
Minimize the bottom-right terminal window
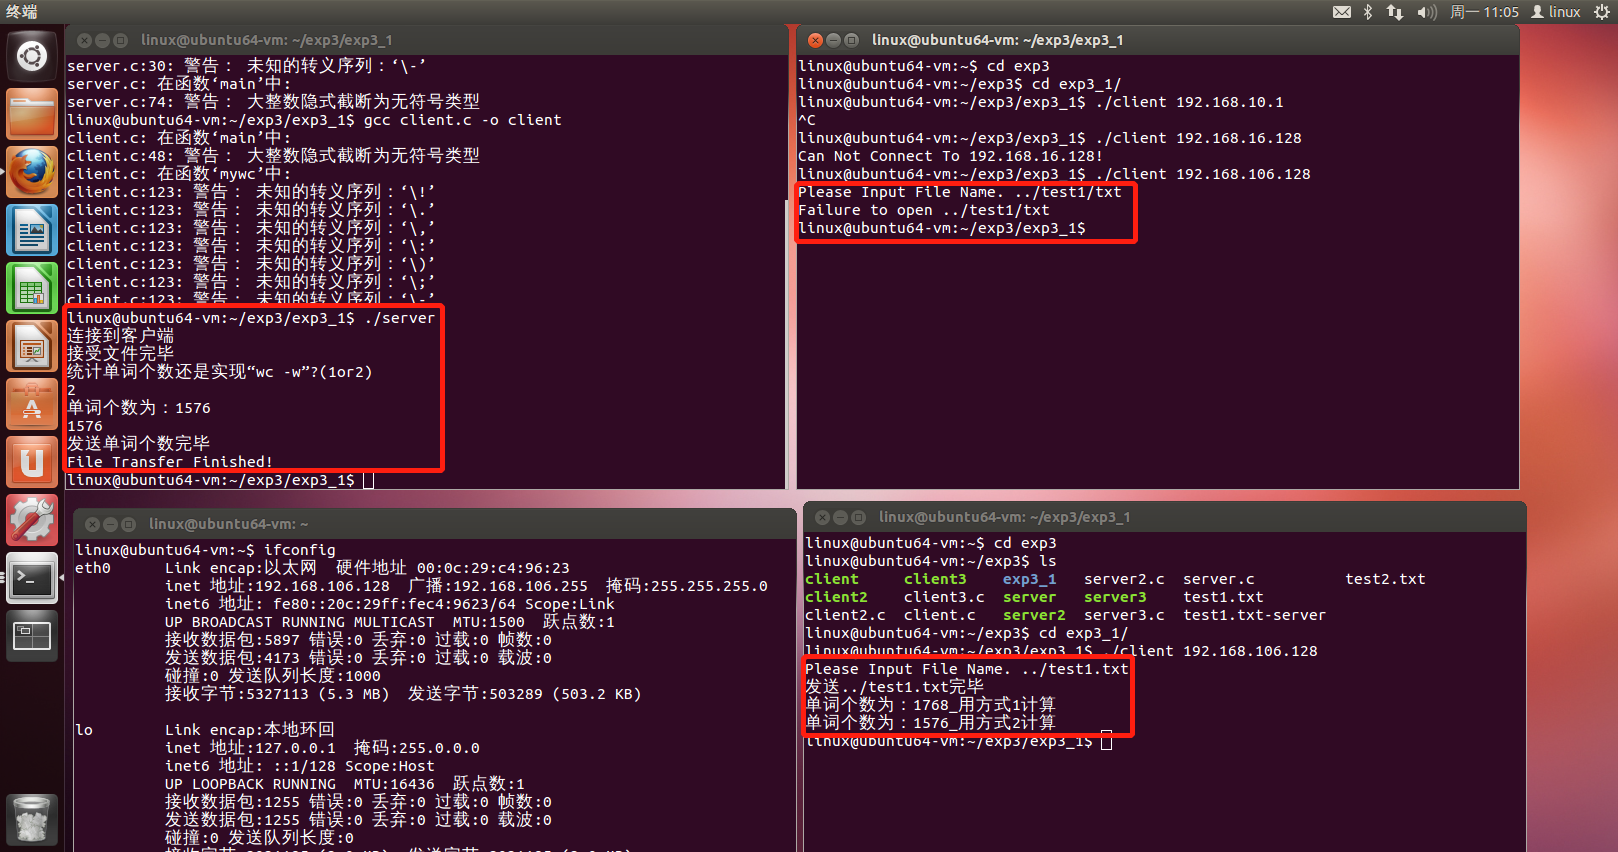tap(840, 517)
